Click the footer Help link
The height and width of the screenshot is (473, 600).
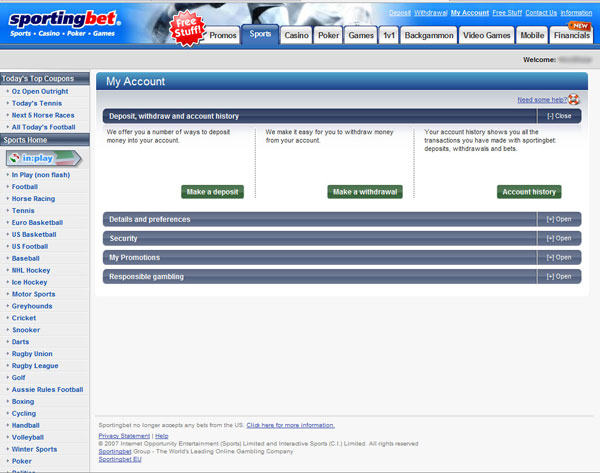(161, 436)
